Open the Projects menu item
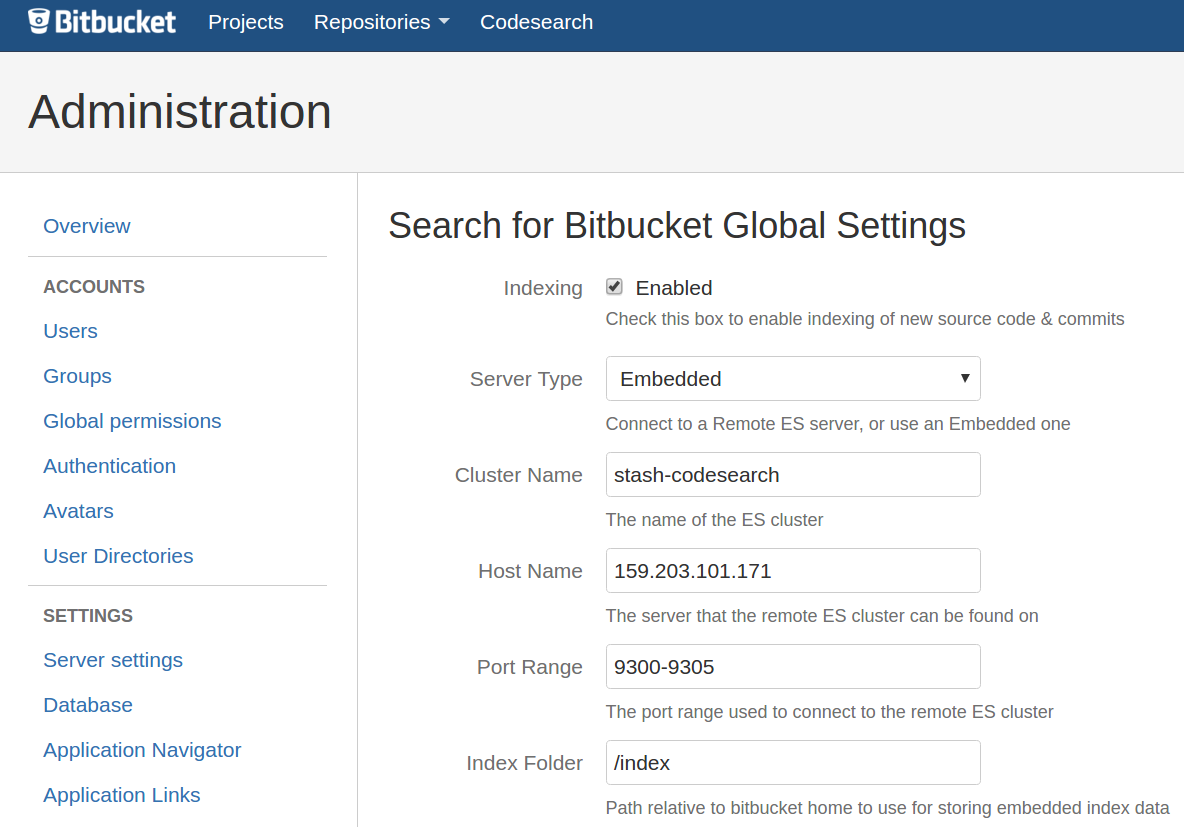 pyautogui.click(x=246, y=22)
